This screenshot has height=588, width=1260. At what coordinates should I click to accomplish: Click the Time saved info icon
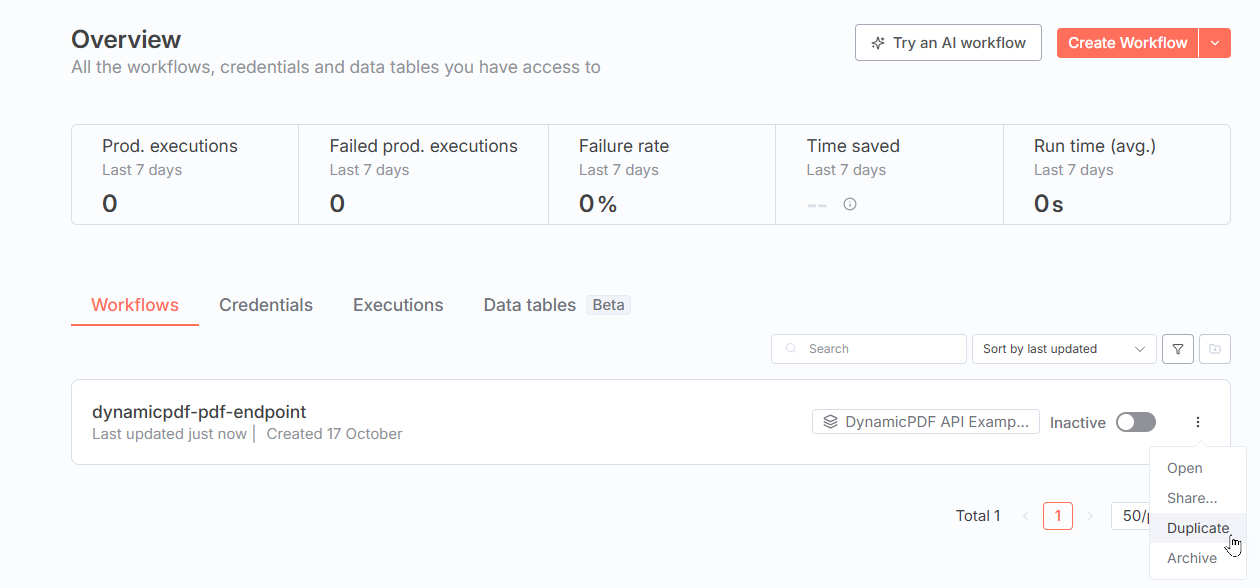[x=850, y=204]
